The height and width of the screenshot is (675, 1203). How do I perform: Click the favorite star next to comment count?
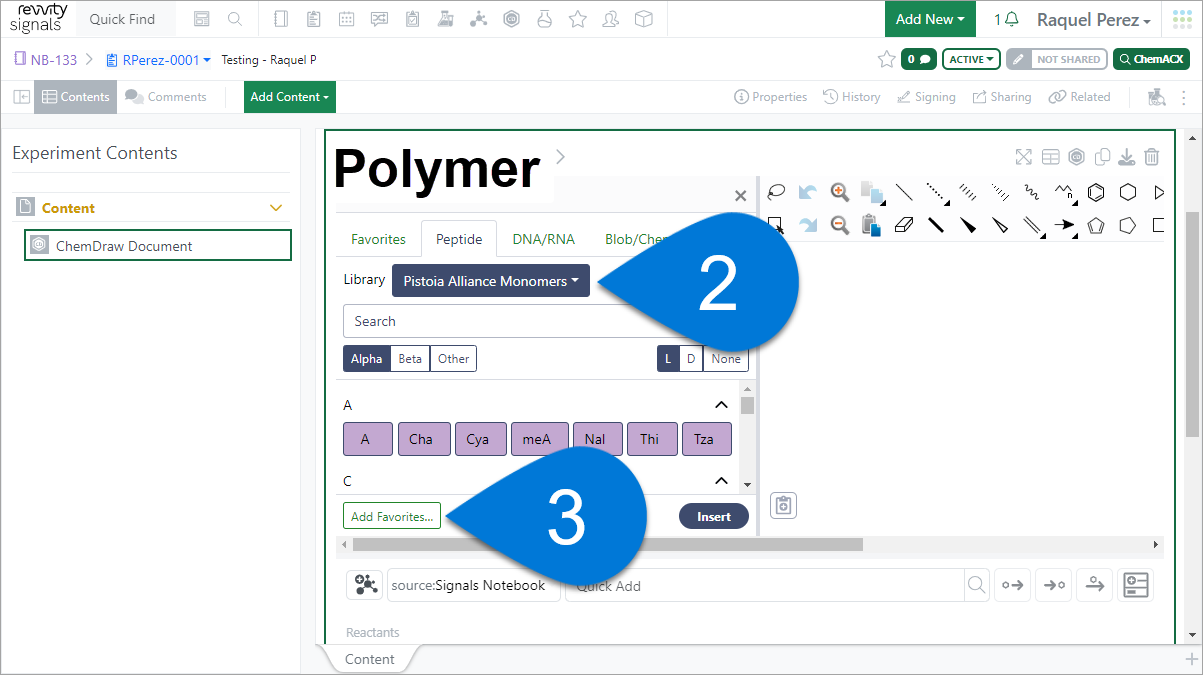click(886, 59)
